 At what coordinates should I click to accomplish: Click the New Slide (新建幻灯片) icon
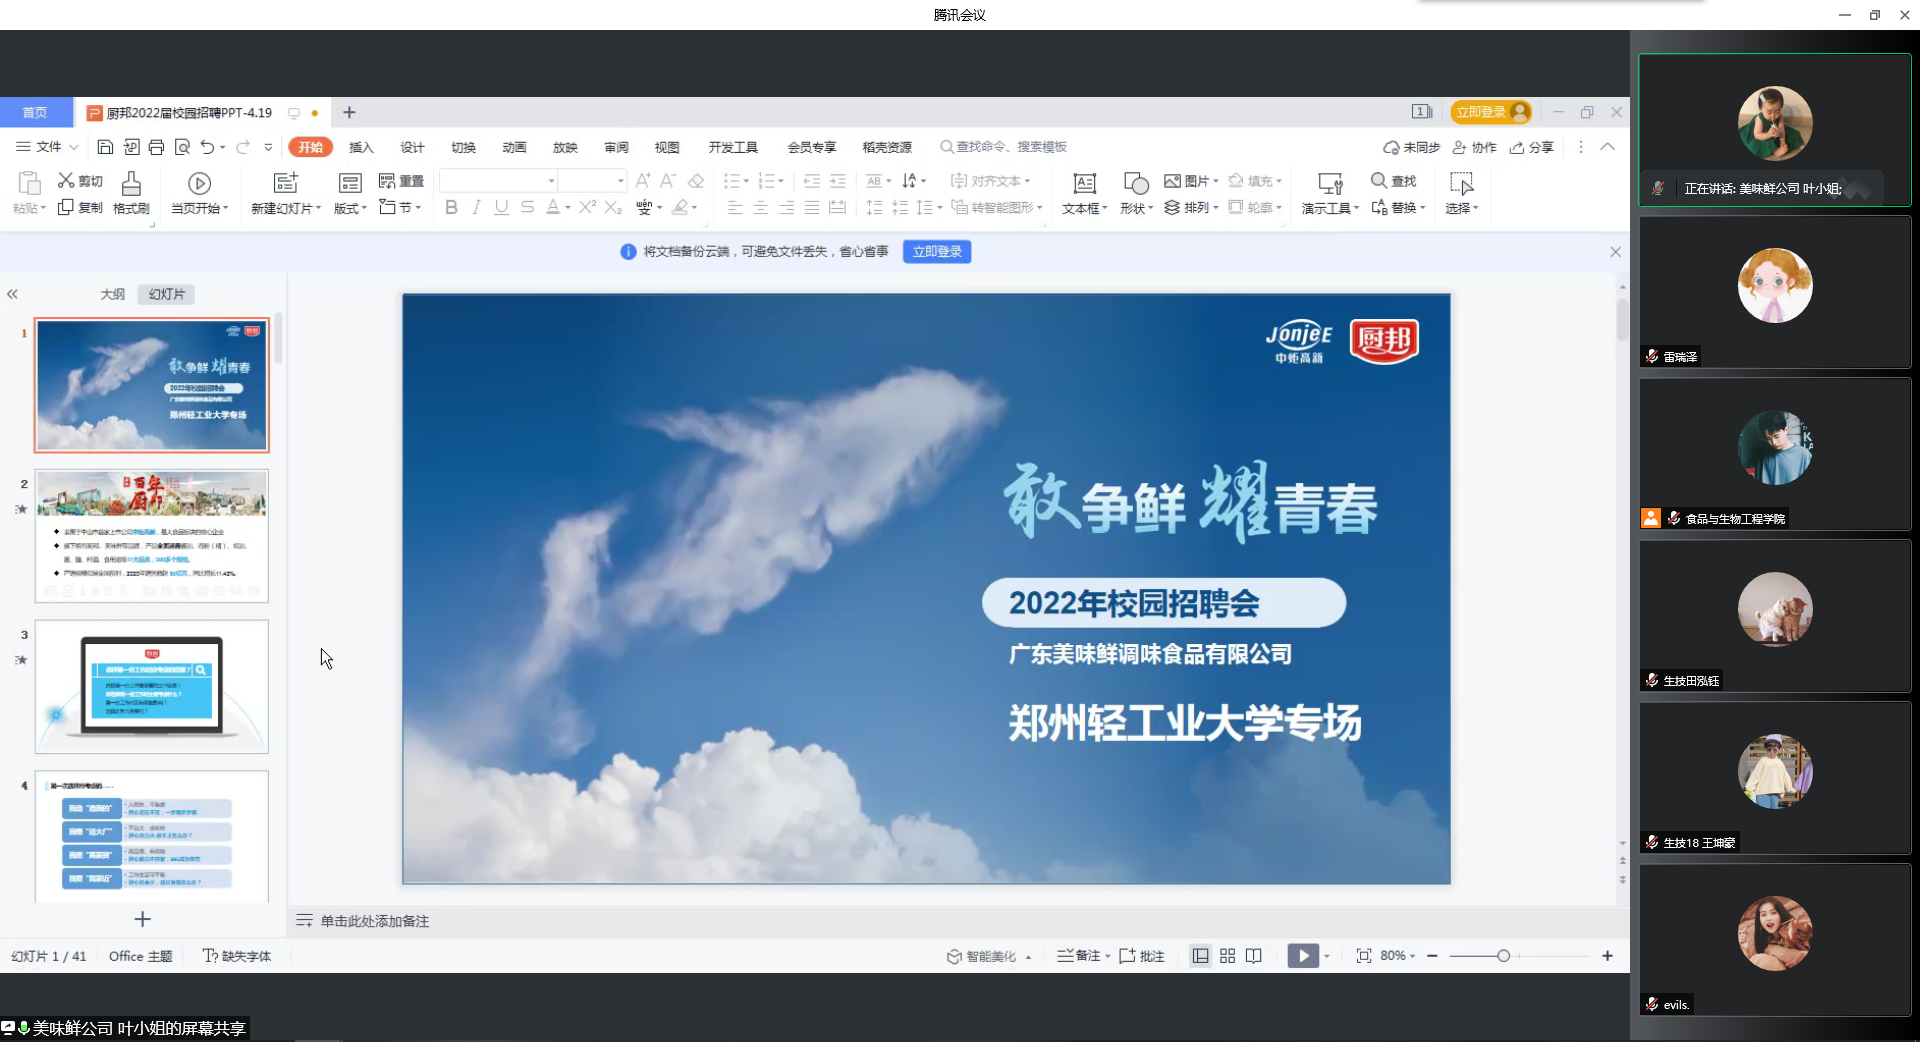286,183
